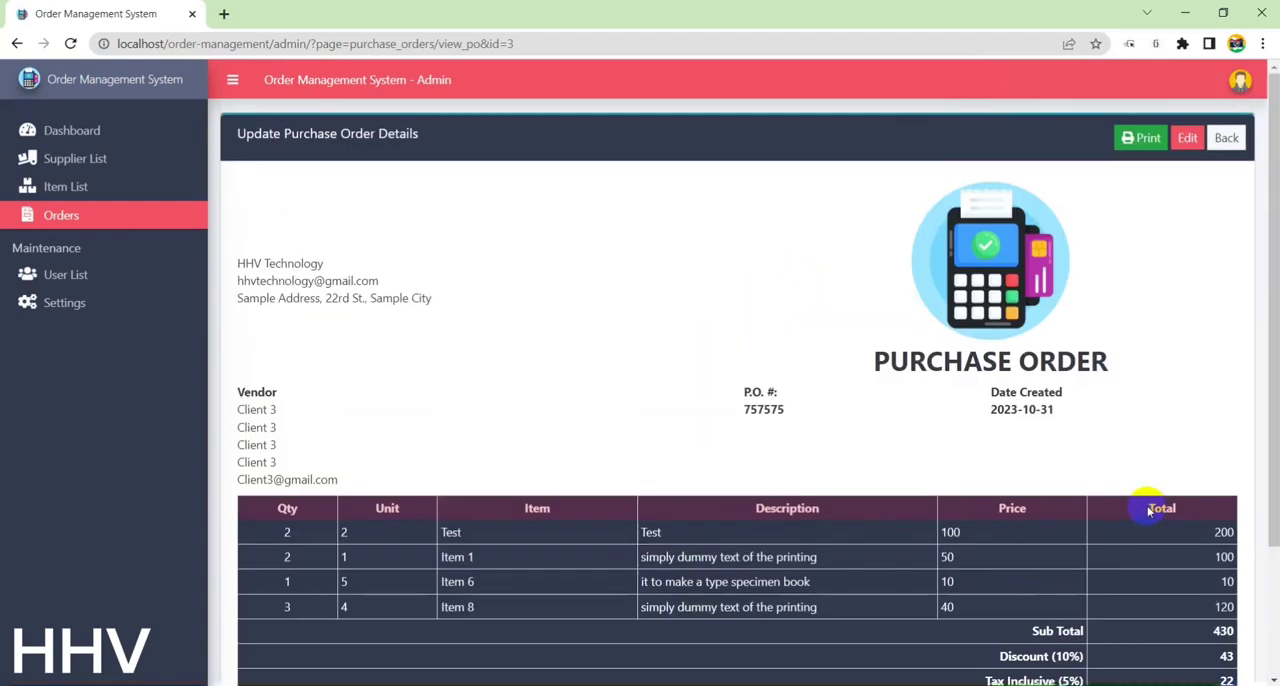Select the Test row total 200

point(1224,532)
